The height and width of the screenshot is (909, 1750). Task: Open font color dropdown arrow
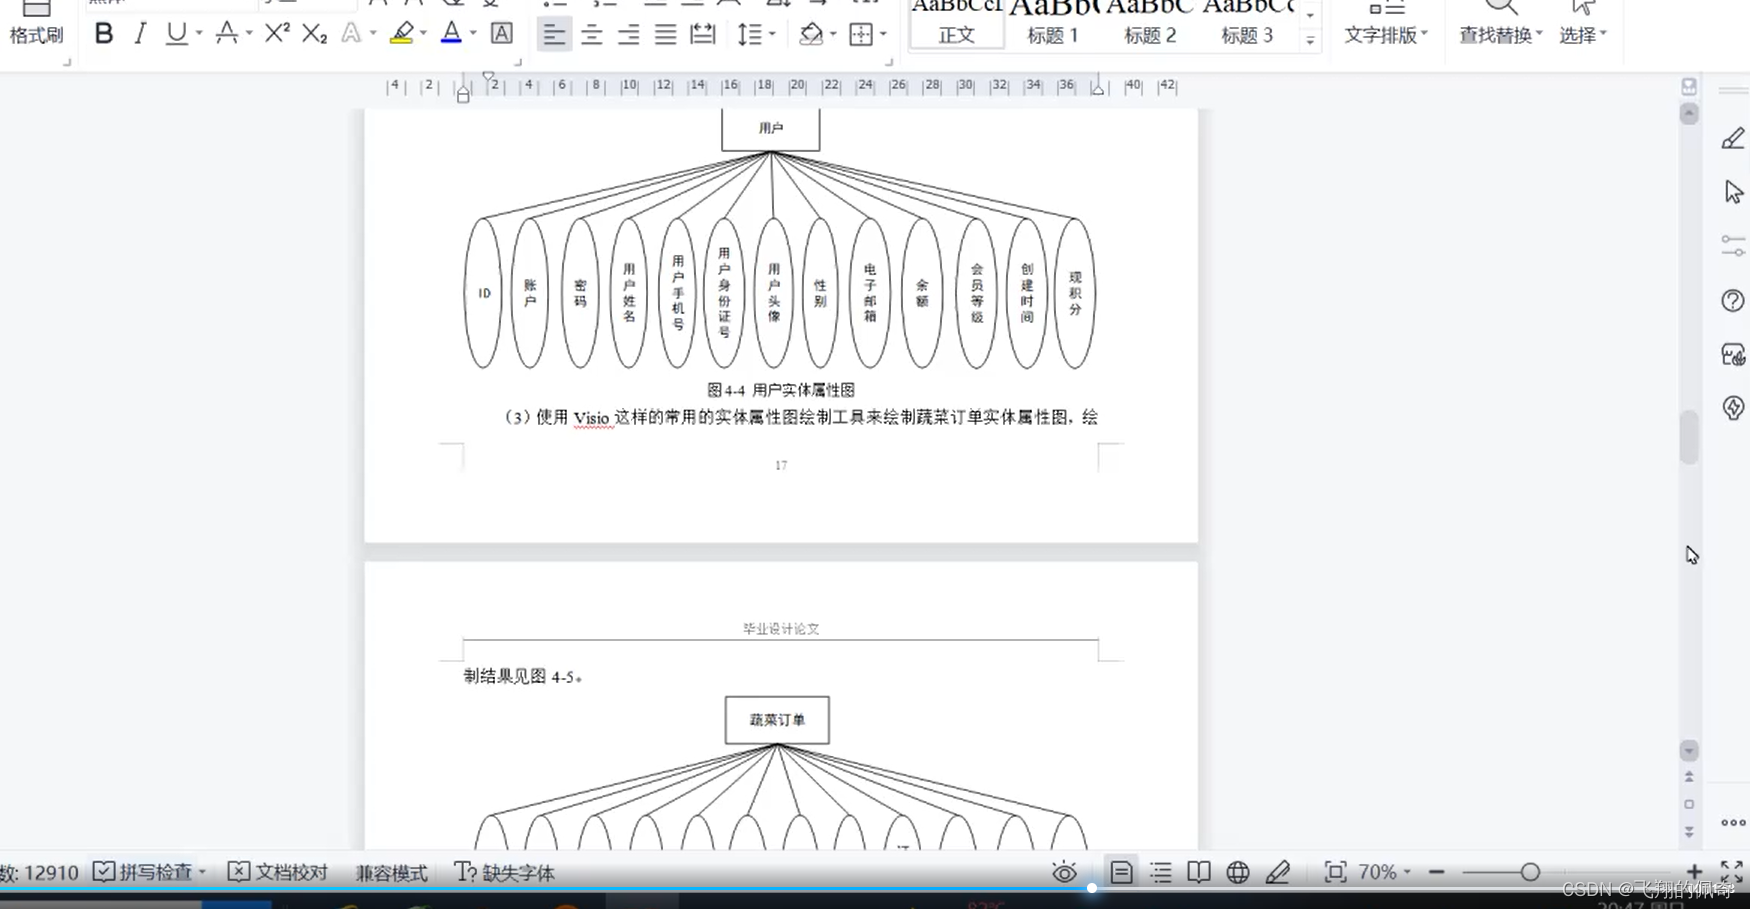tap(473, 34)
